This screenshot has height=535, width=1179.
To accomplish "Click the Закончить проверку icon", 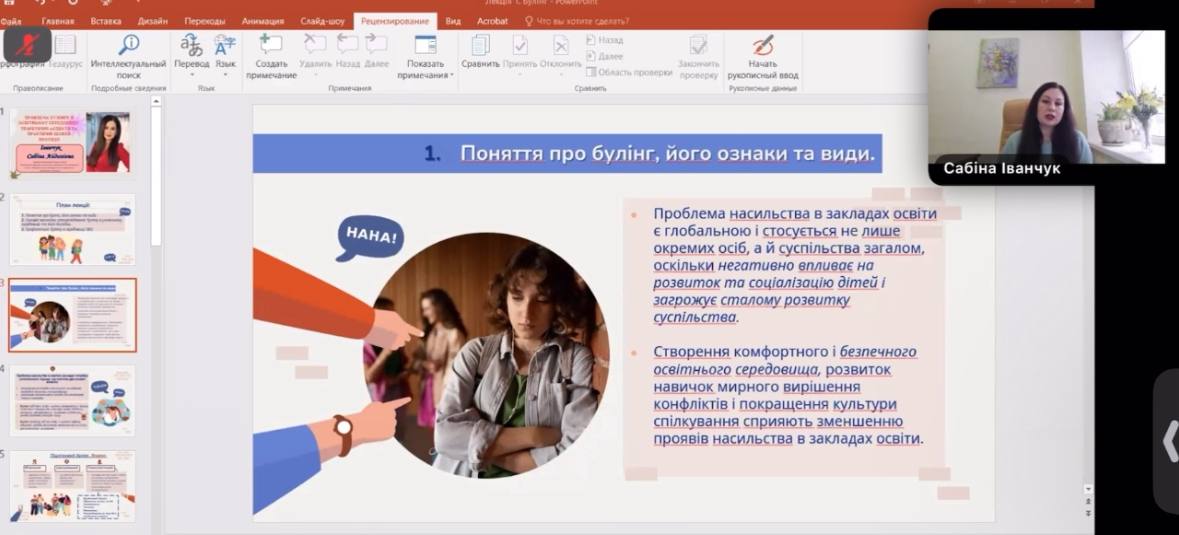I will coord(698,45).
